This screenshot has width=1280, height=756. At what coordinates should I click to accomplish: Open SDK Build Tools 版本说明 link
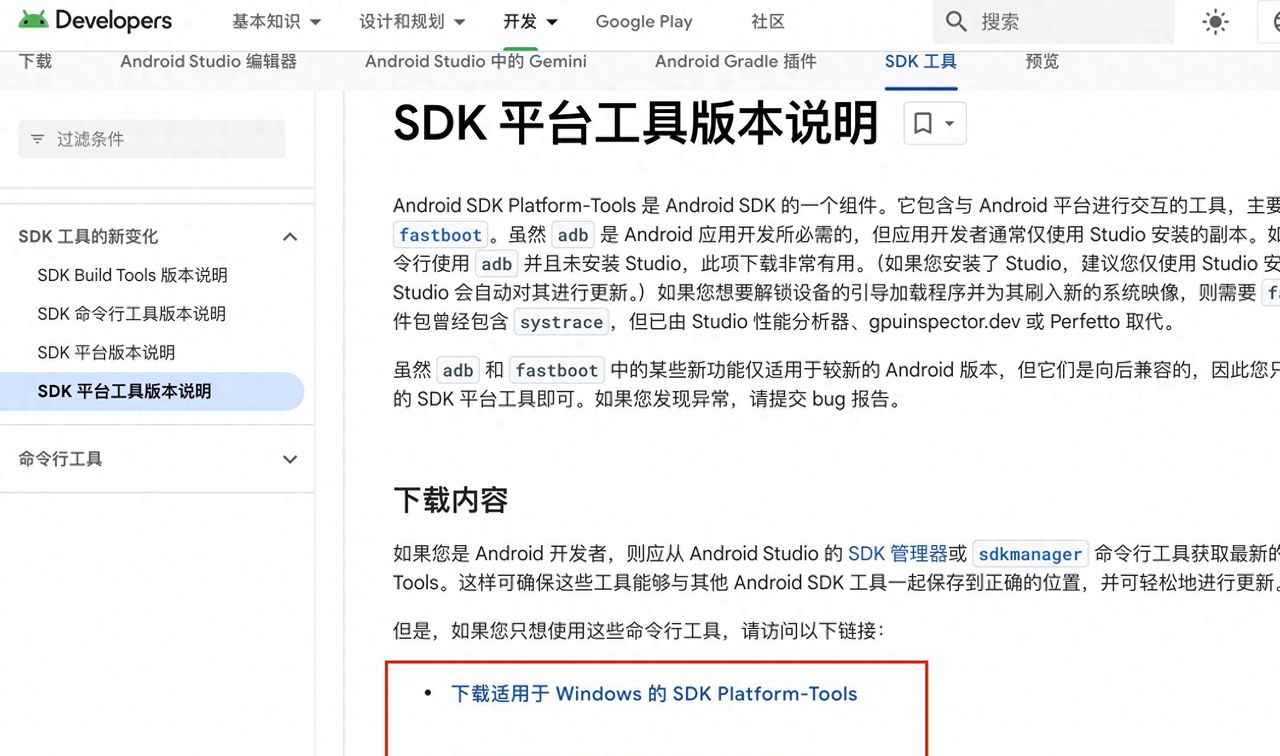pos(133,275)
